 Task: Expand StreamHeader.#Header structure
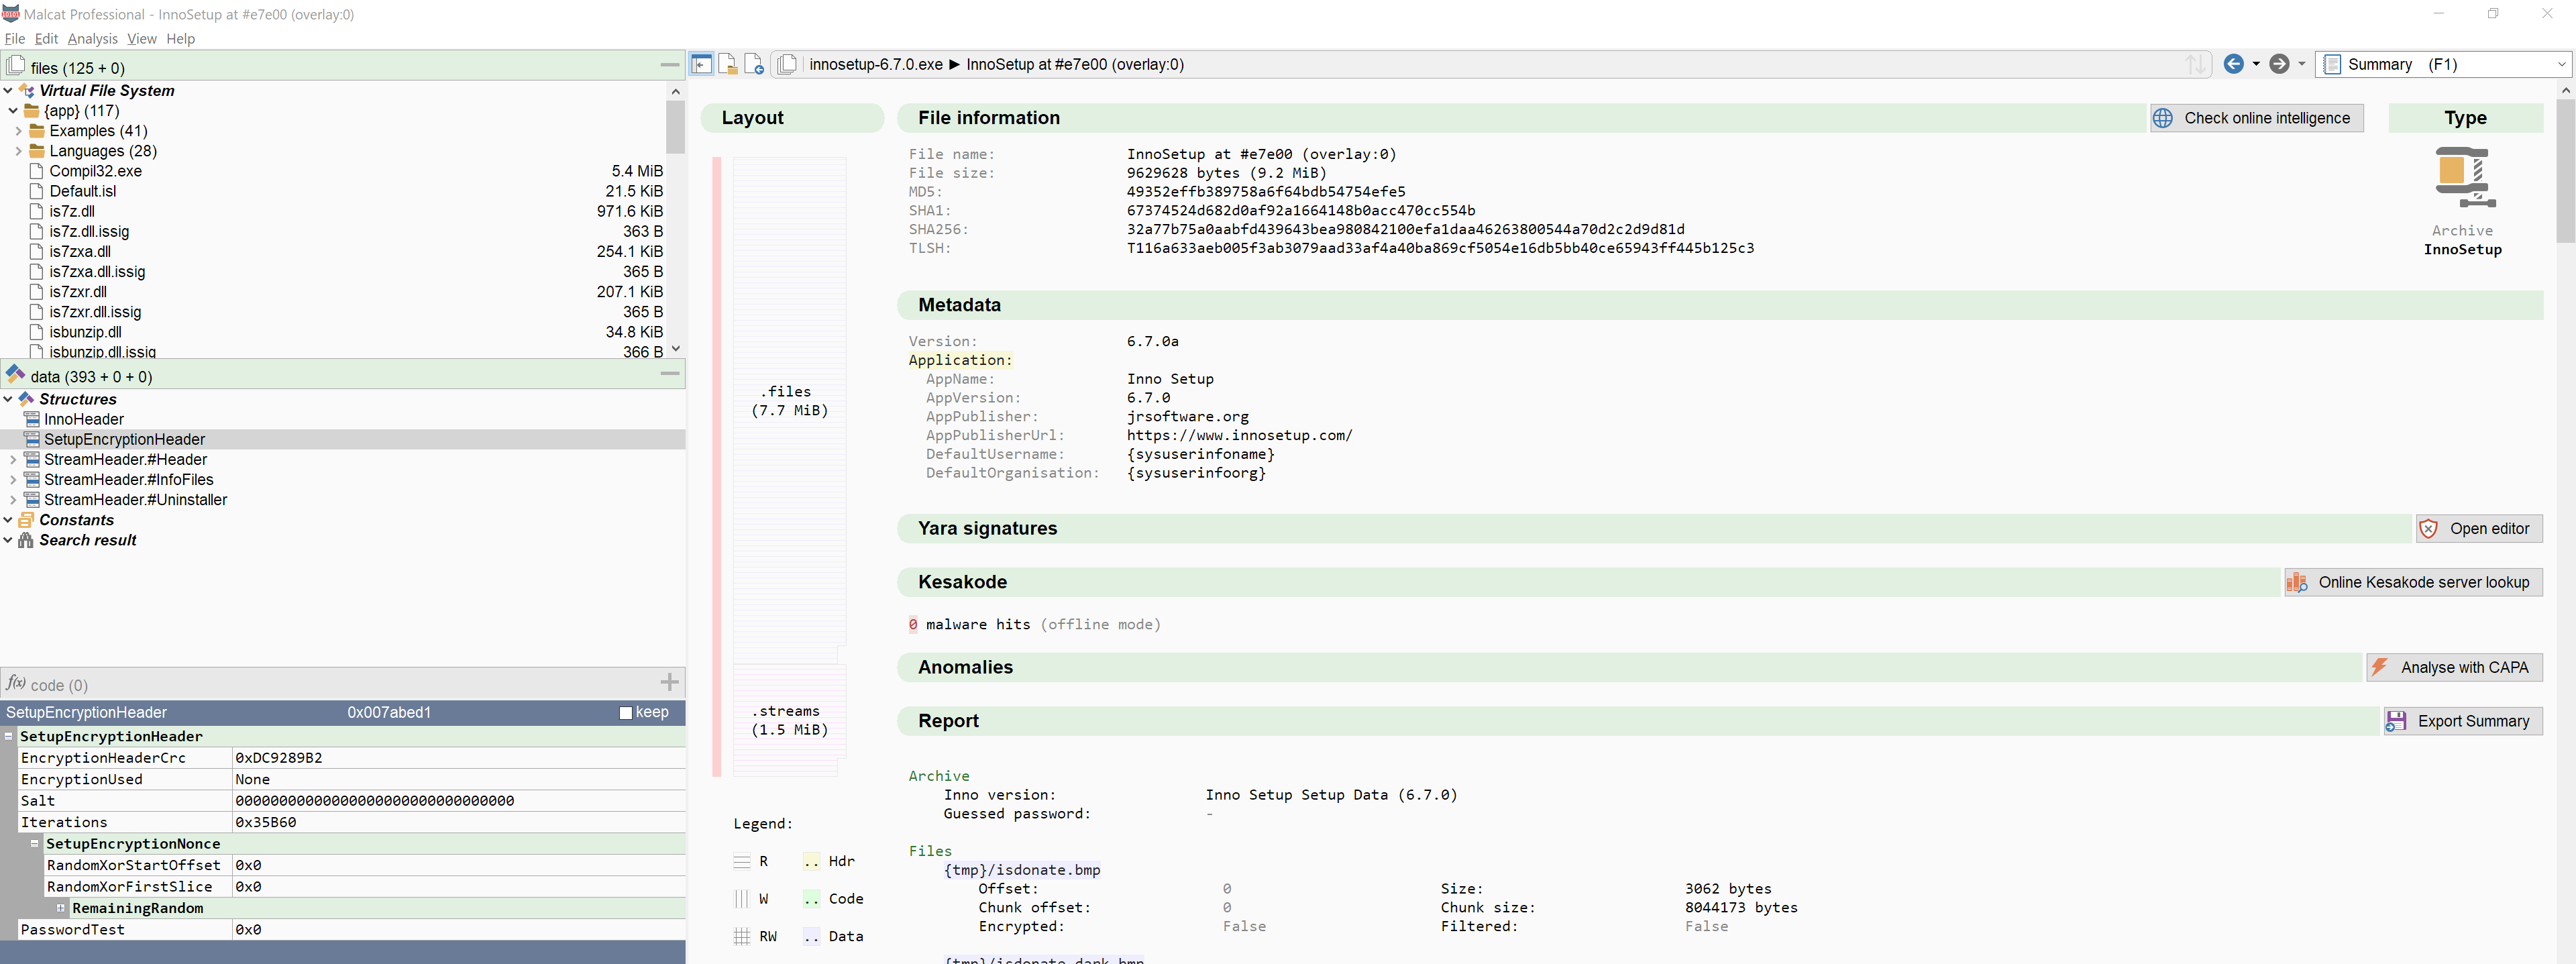[13, 460]
